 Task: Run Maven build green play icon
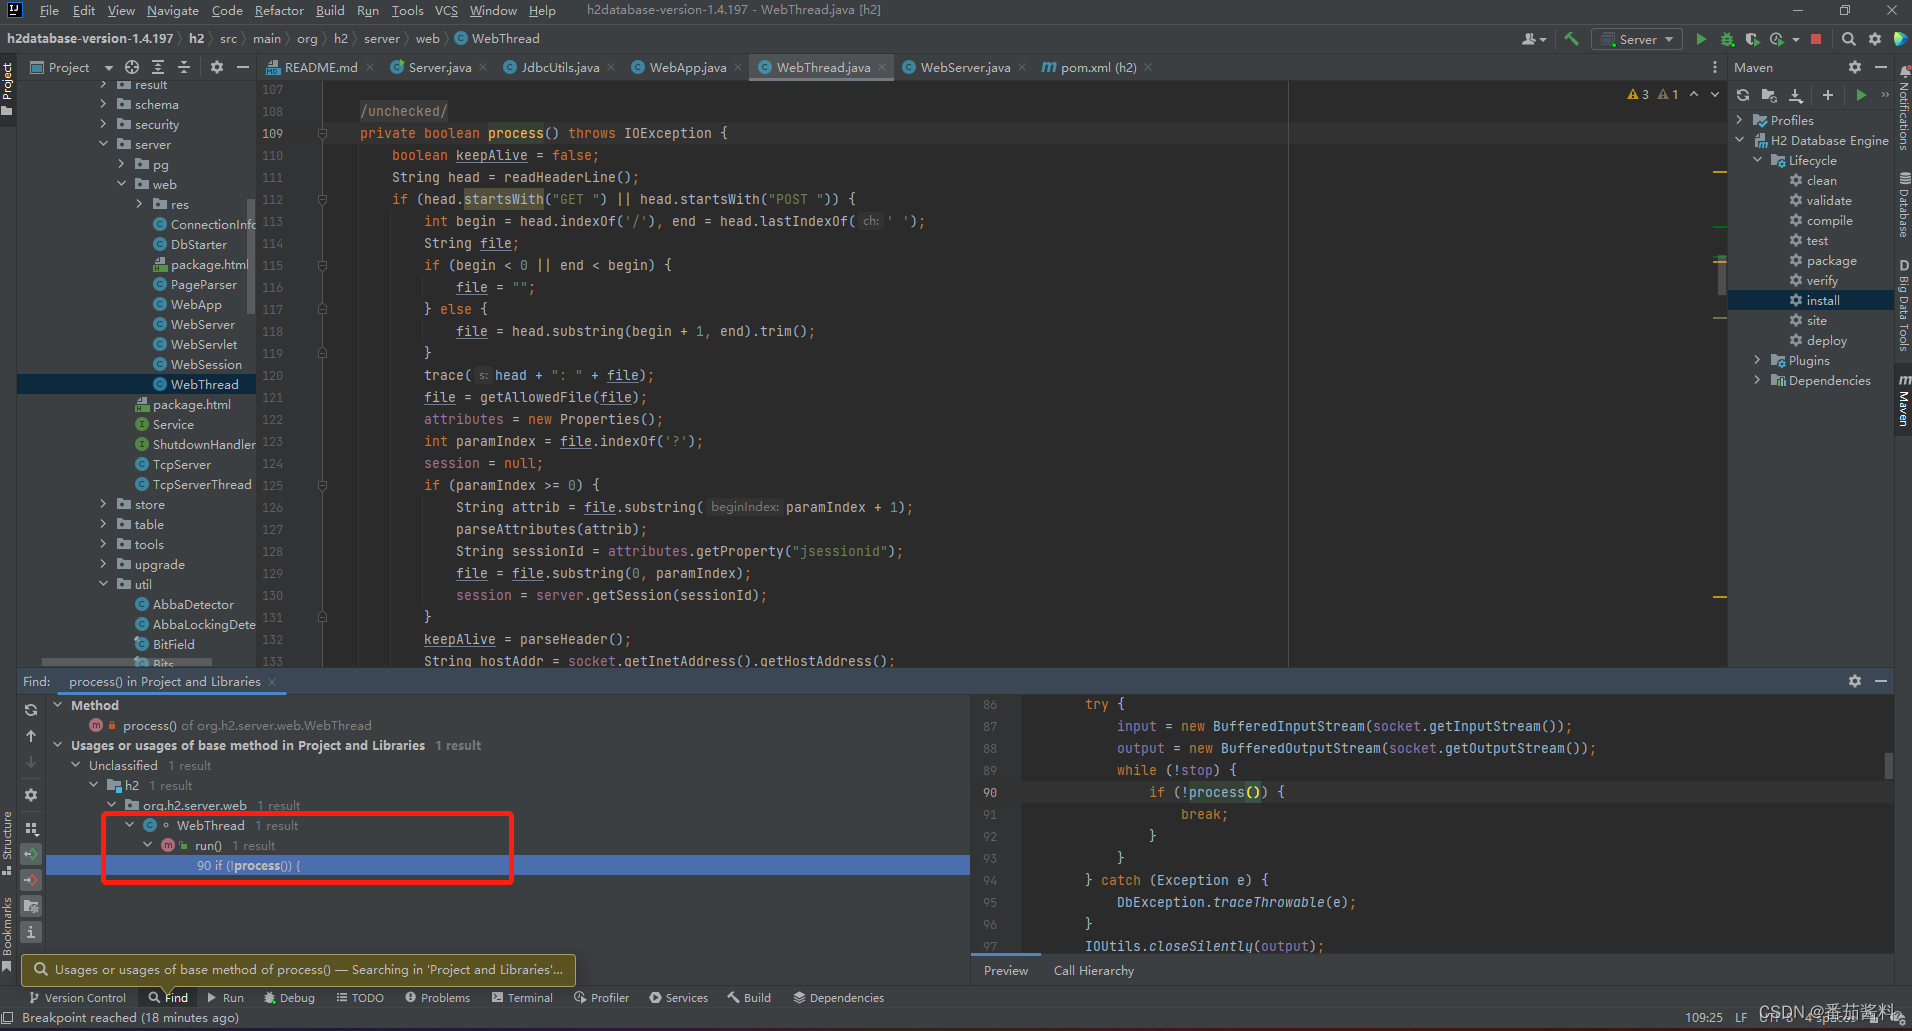click(x=1861, y=95)
